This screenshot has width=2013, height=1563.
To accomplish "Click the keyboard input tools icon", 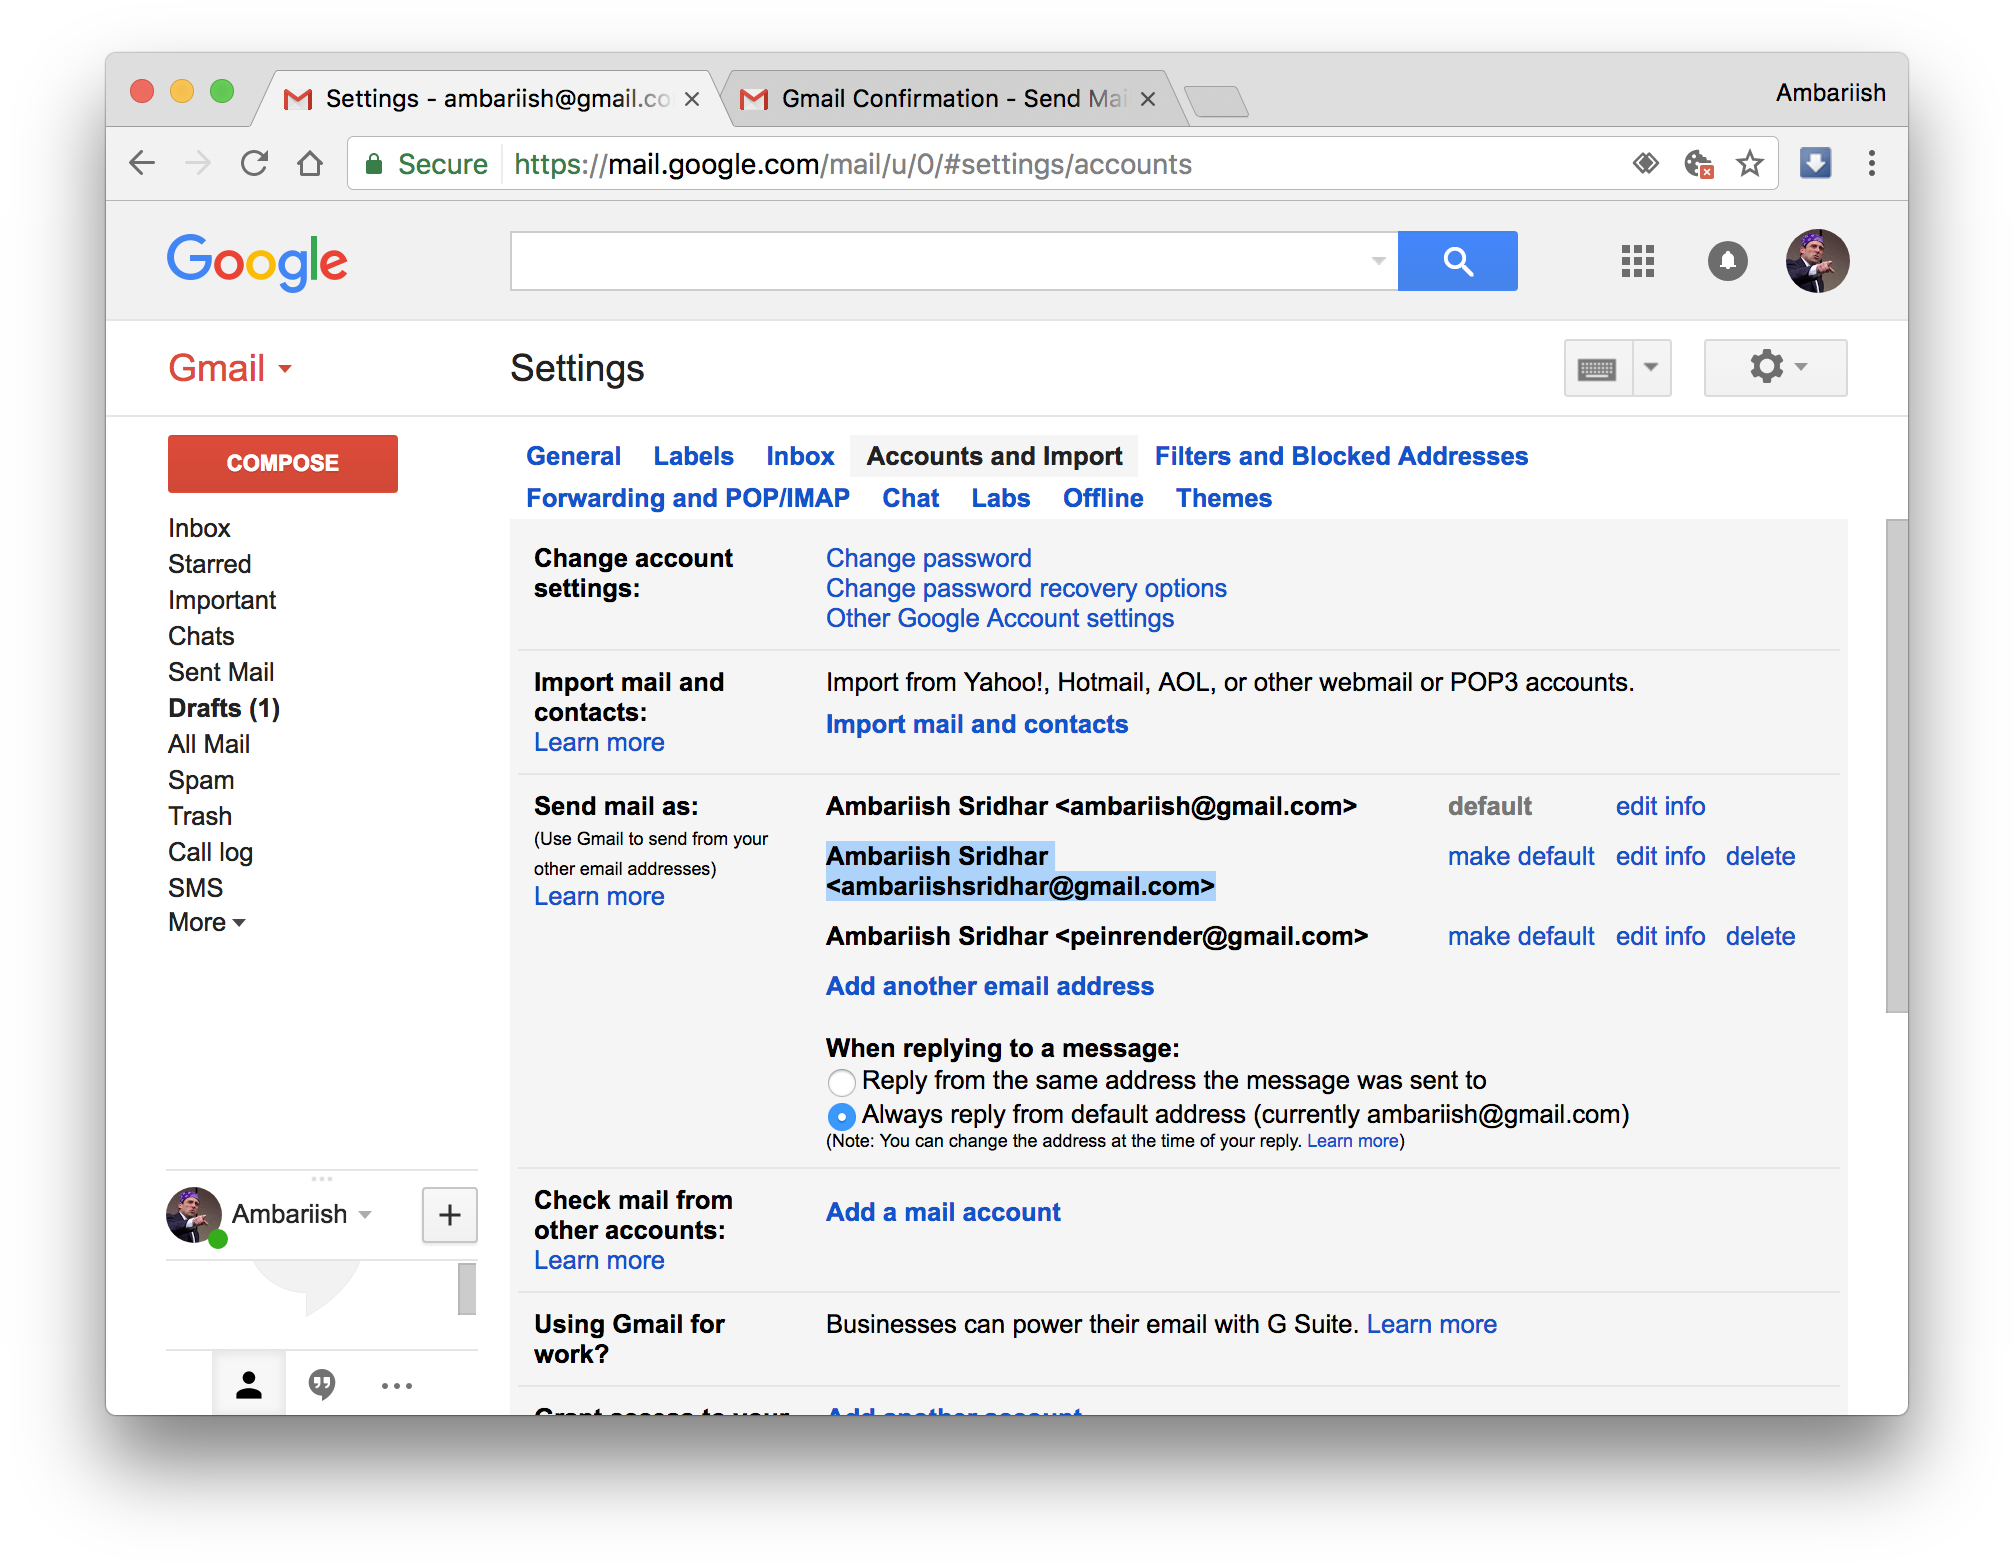I will tap(1597, 369).
